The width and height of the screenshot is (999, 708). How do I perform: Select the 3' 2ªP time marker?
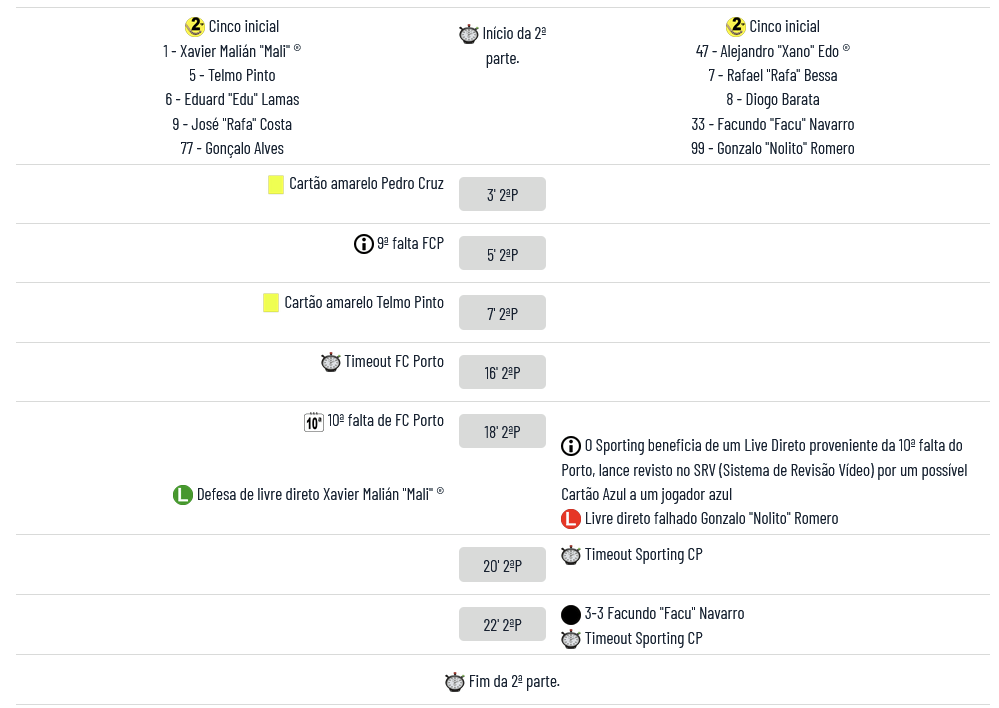502,194
